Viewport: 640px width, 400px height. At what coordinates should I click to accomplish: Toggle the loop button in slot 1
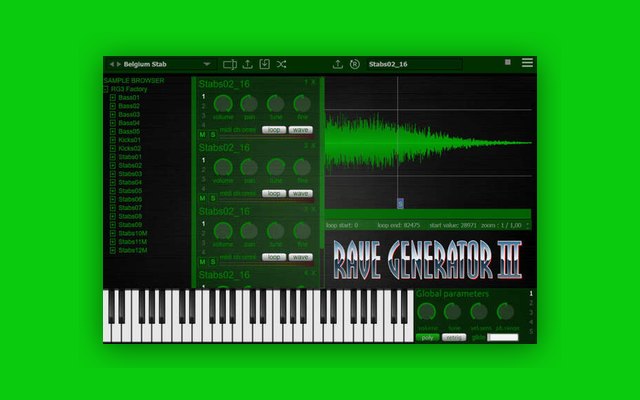(x=274, y=130)
